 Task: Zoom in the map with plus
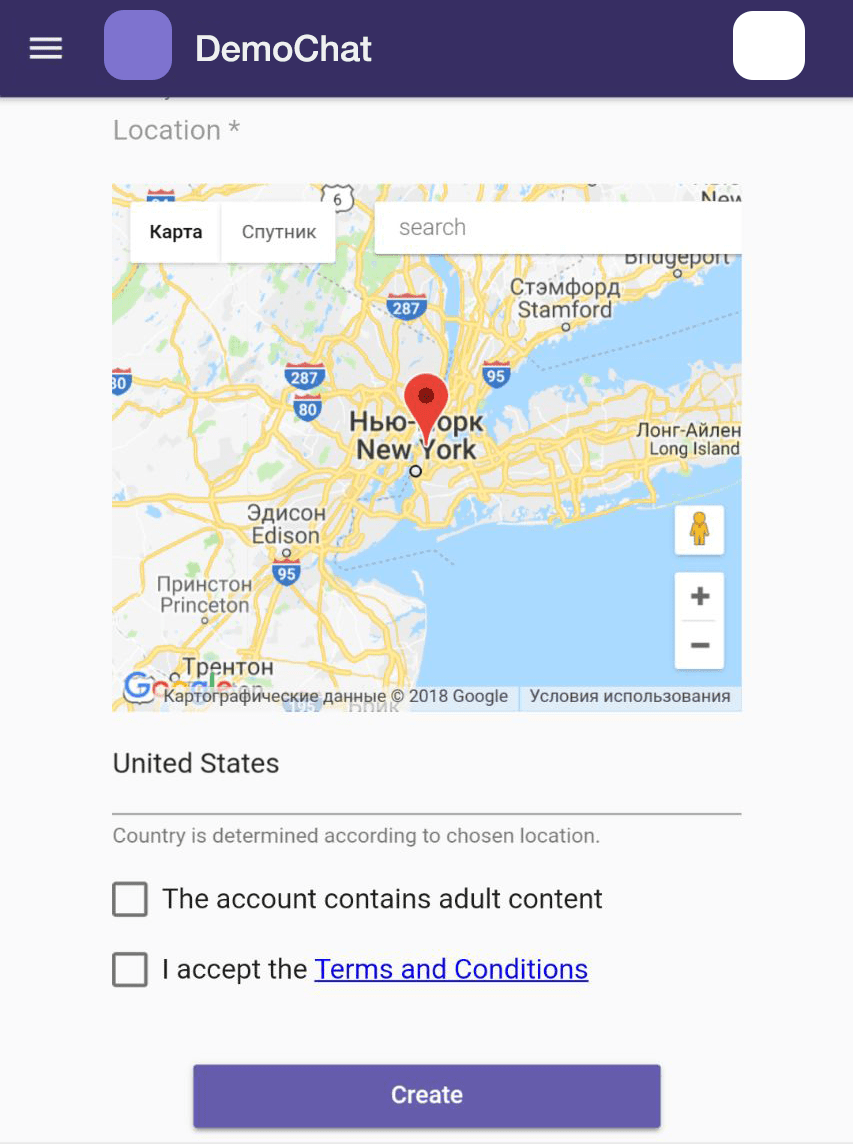coord(700,596)
